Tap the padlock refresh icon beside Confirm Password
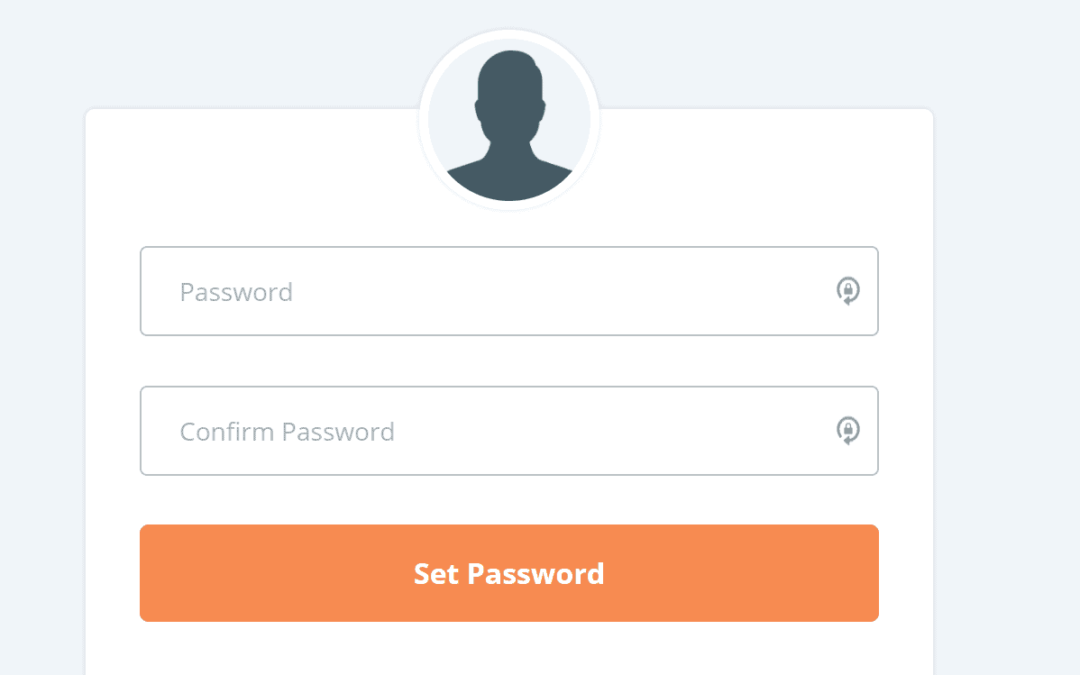 (x=848, y=430)
